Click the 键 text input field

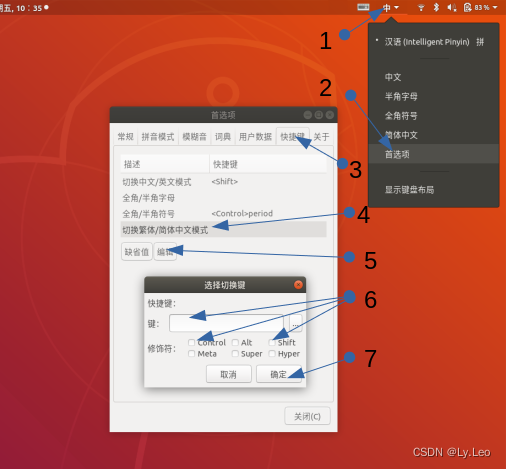tap(226, 323)
